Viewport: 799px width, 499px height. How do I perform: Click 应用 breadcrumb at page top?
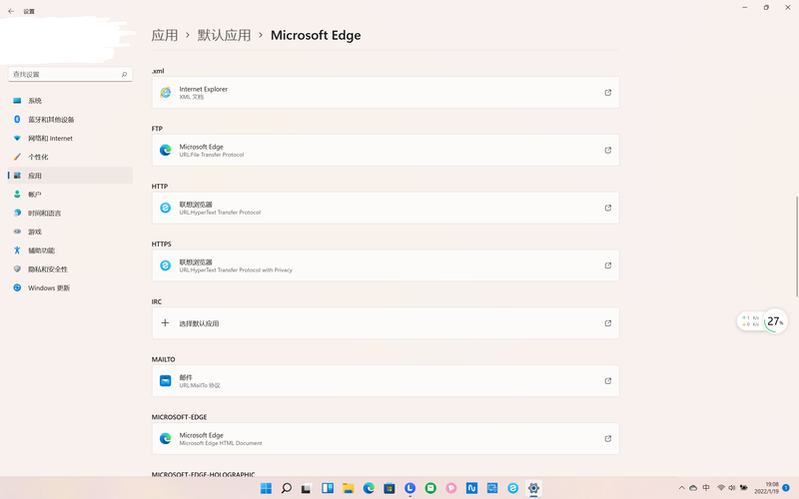point(164,35)
